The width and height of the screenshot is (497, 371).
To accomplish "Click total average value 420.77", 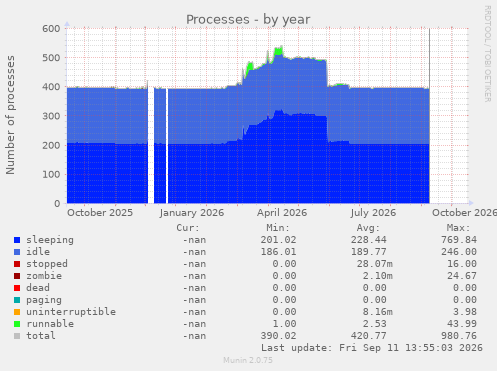I will coord(369,336).
